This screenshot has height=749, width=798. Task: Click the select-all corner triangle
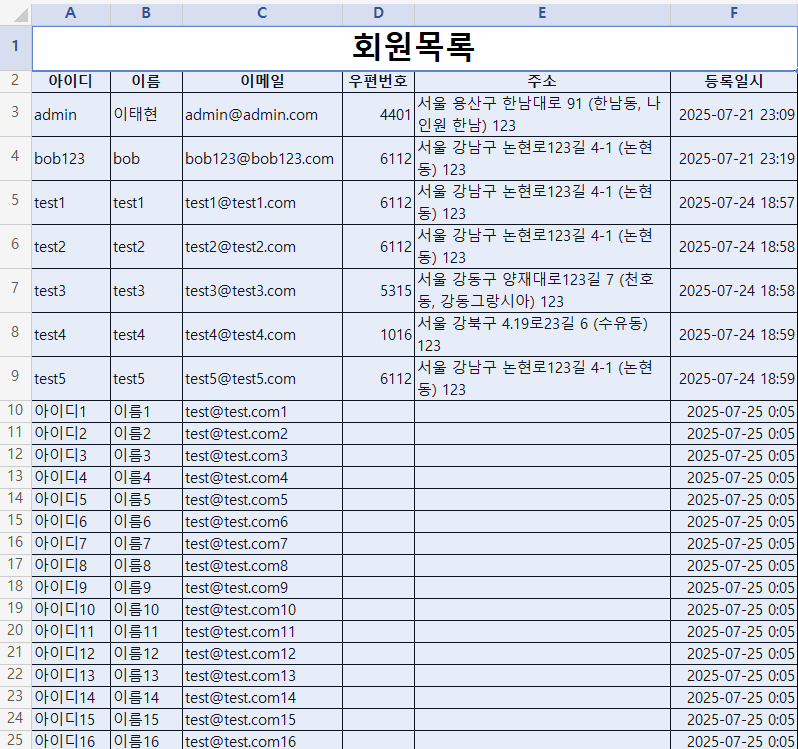(x=20, y=14)
